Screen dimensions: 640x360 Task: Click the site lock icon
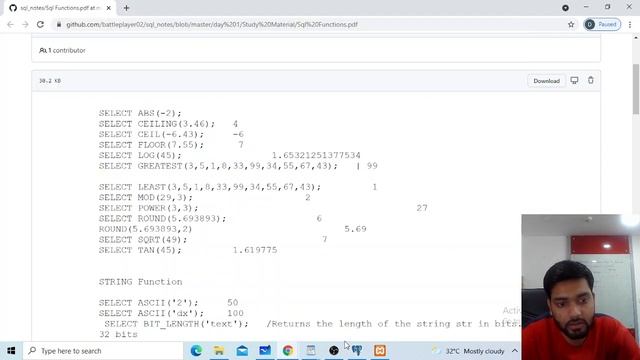59,24
